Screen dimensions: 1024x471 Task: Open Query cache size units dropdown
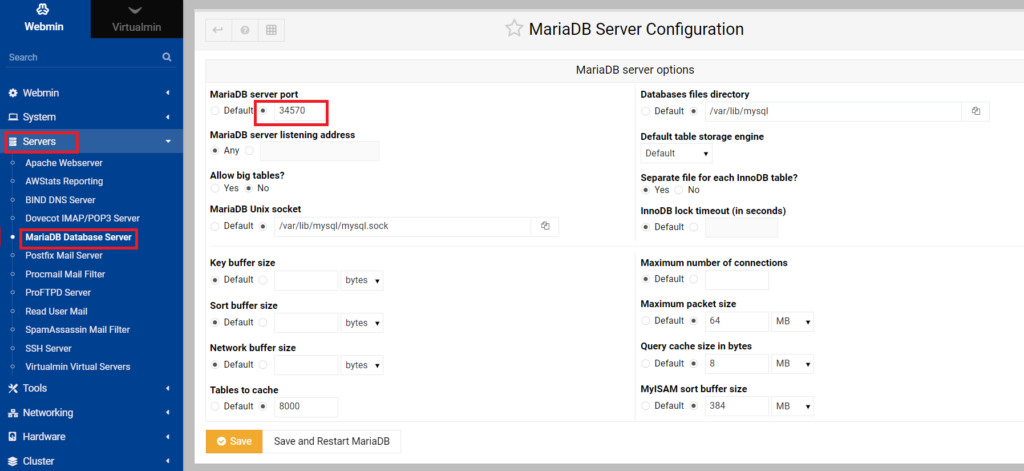[x=793, y=364]
